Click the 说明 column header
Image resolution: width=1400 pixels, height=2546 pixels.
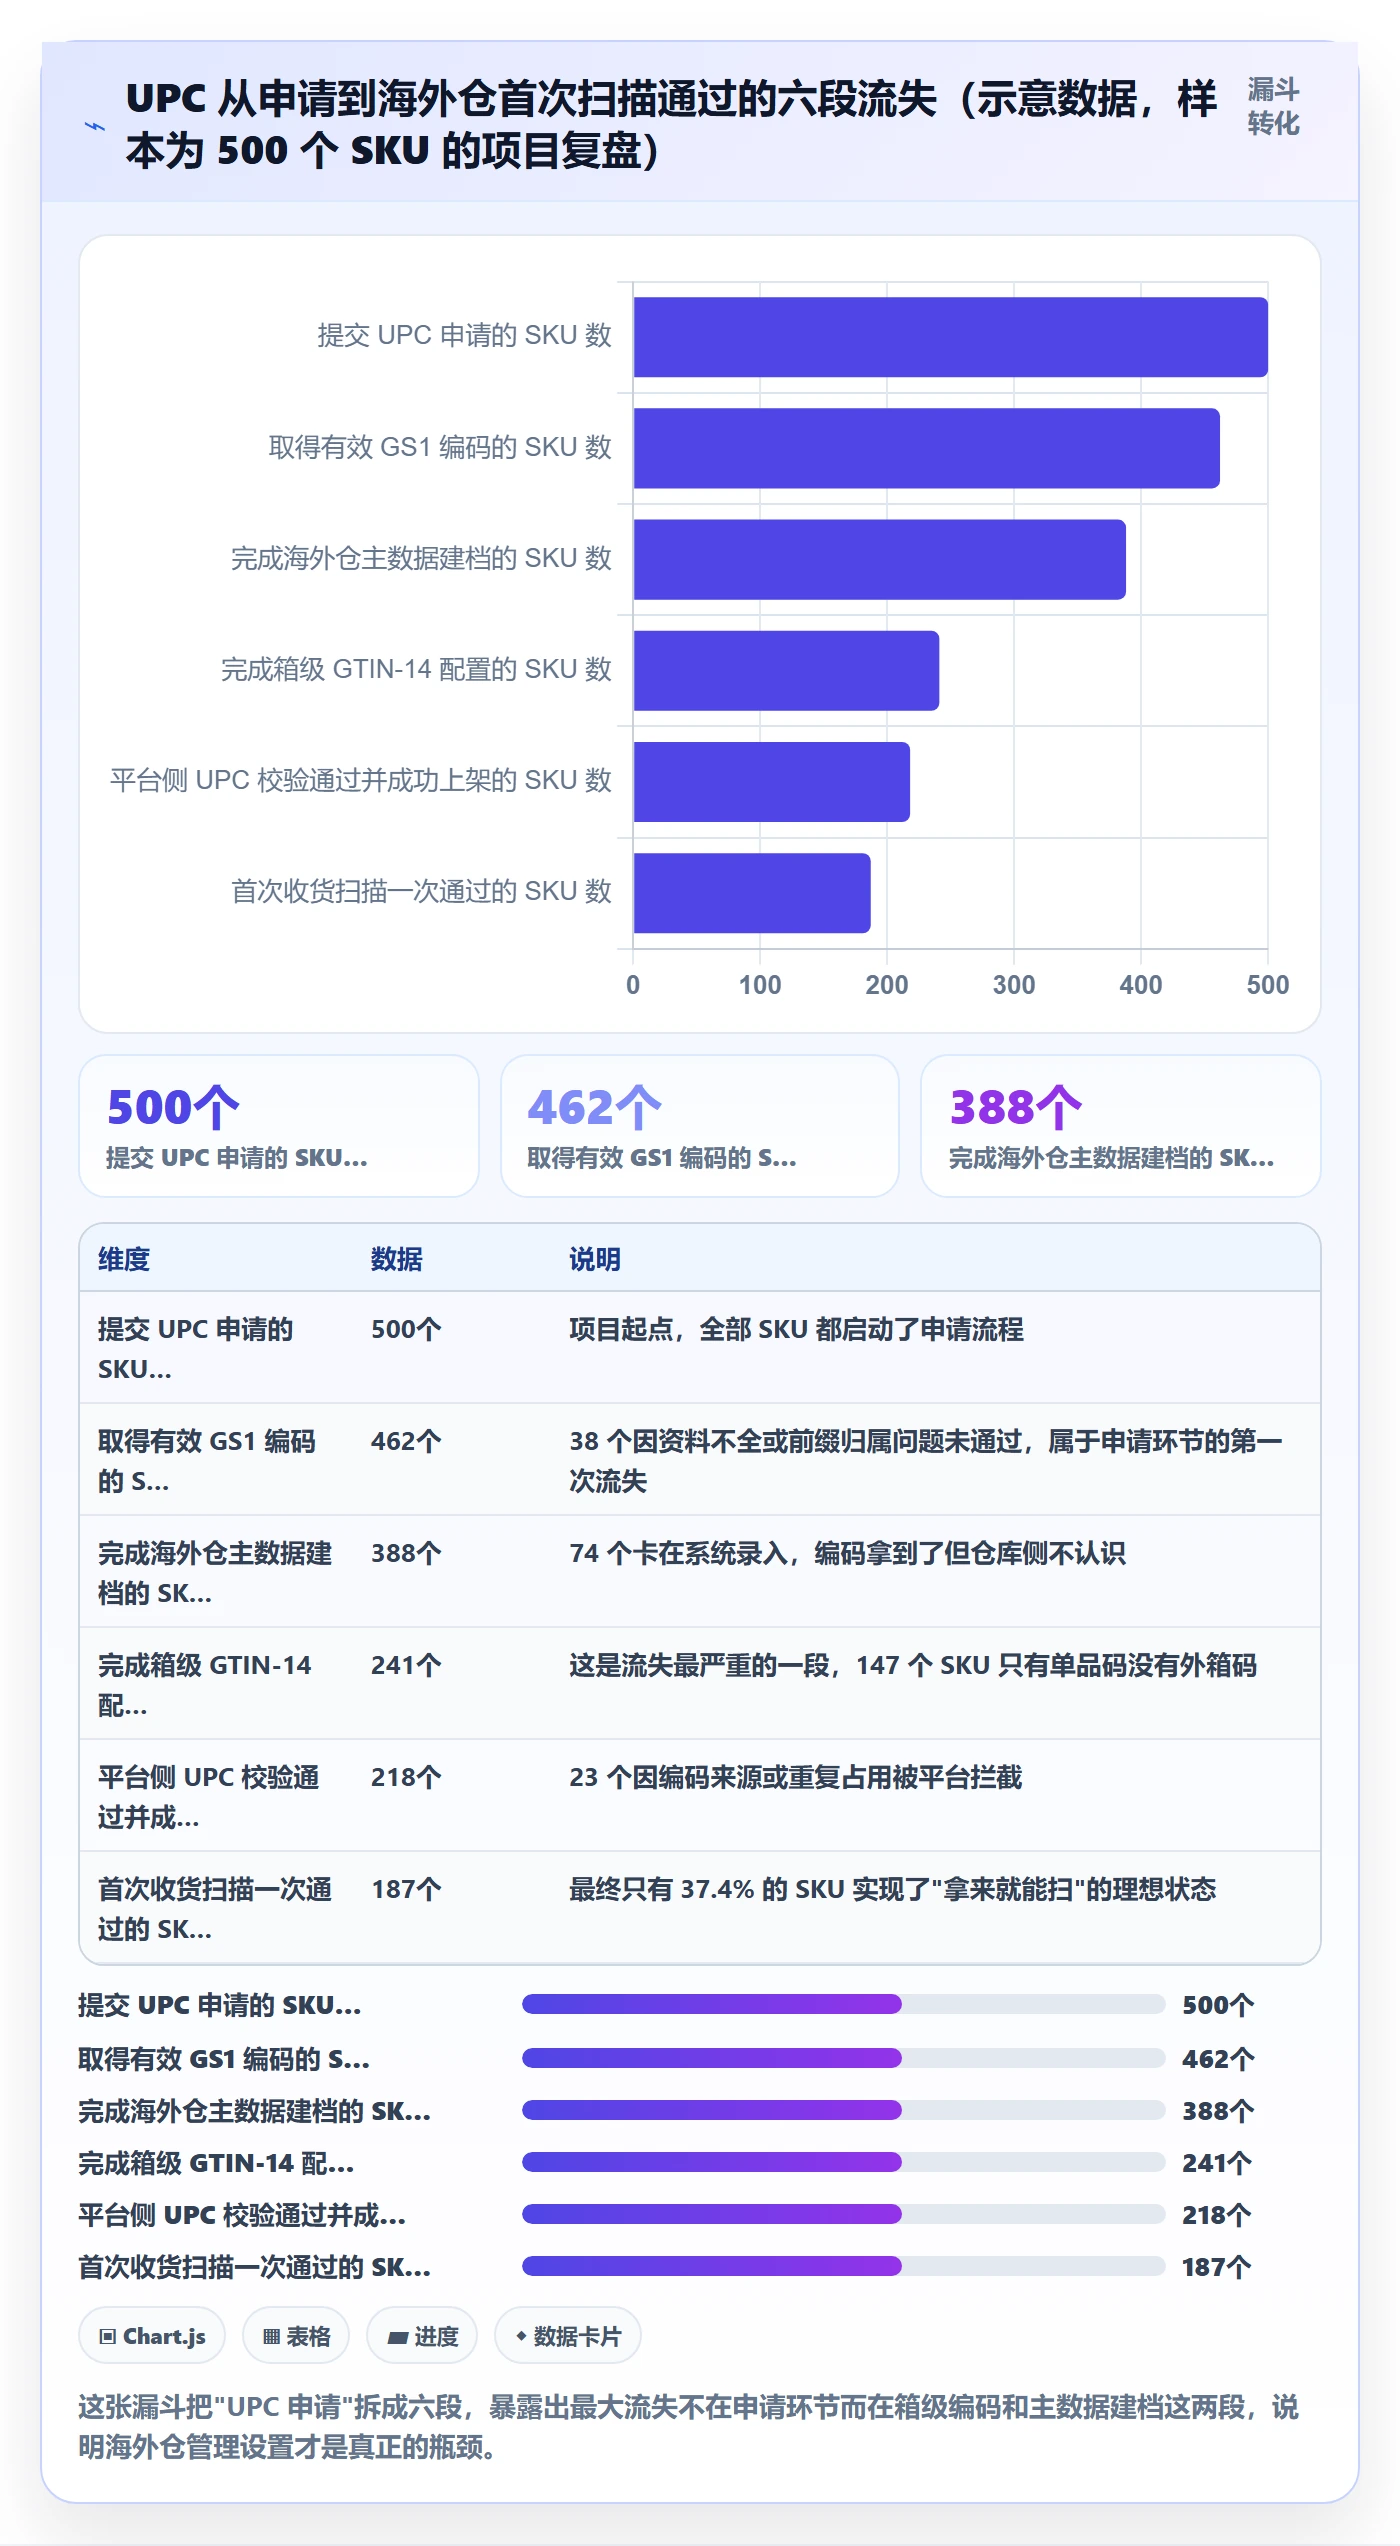coord(595,1259)
